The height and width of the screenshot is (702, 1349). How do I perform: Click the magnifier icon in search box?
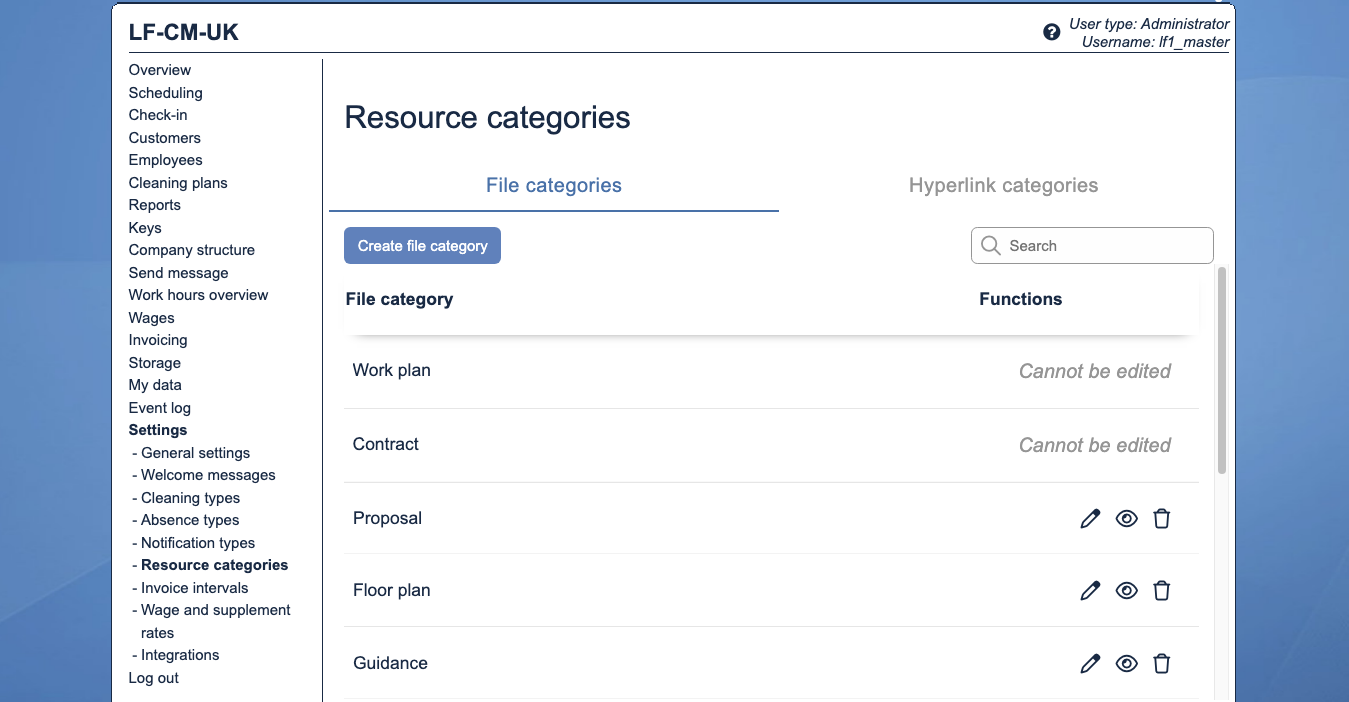coord(991,246)
